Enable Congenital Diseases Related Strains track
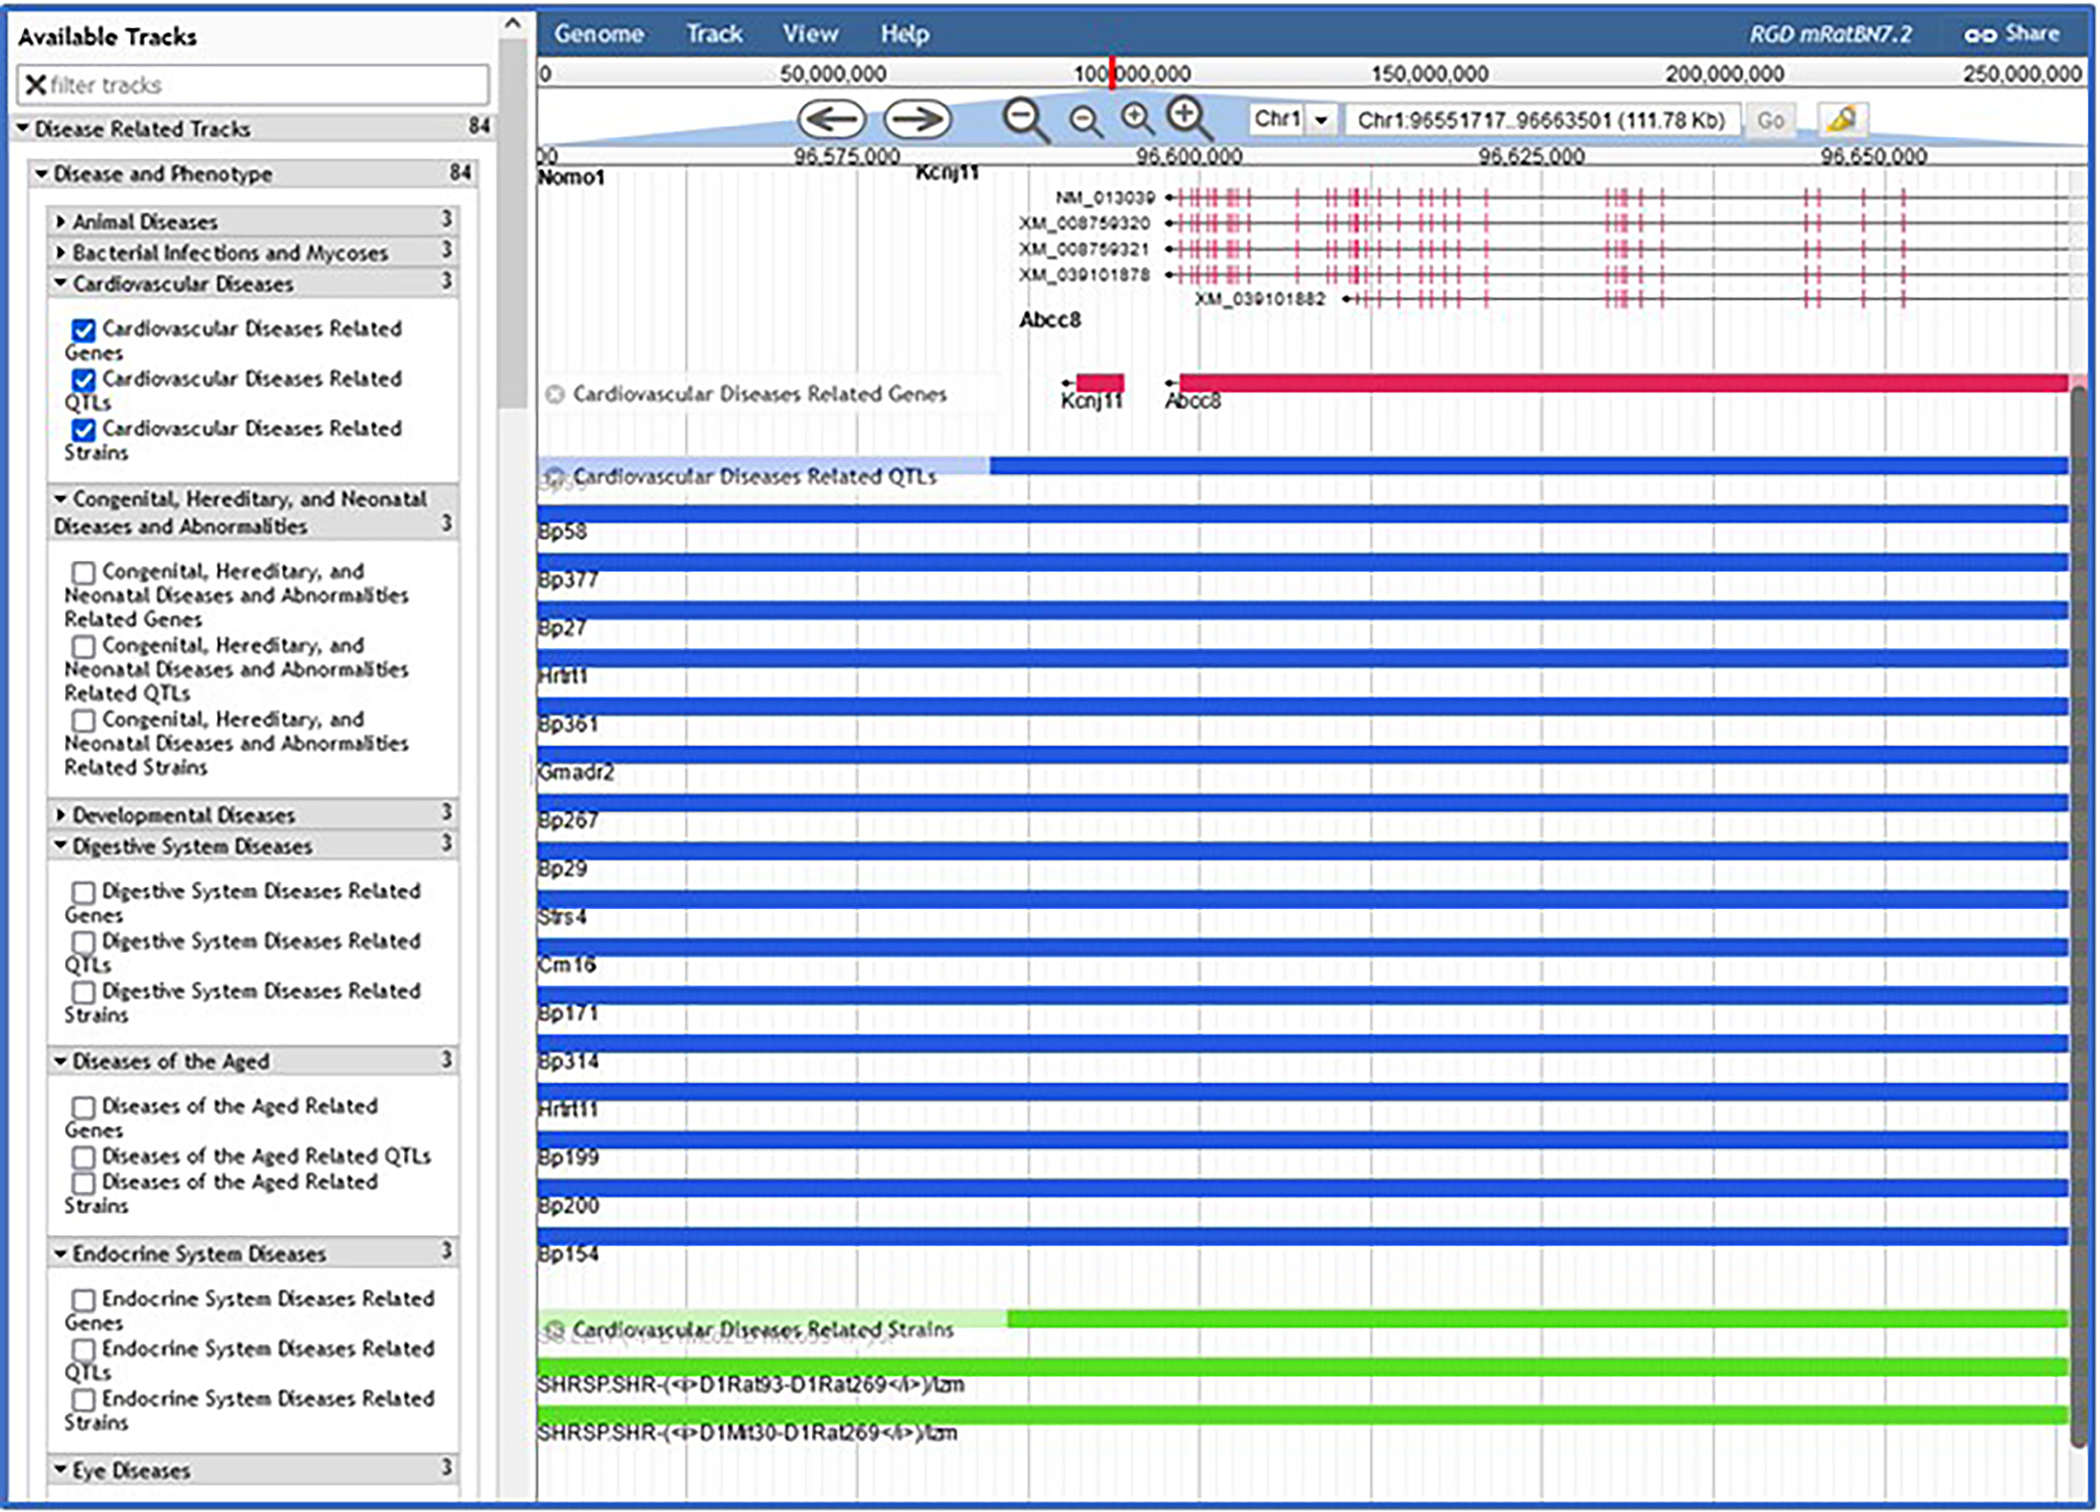The image size is (2100, 1512). 84,720
